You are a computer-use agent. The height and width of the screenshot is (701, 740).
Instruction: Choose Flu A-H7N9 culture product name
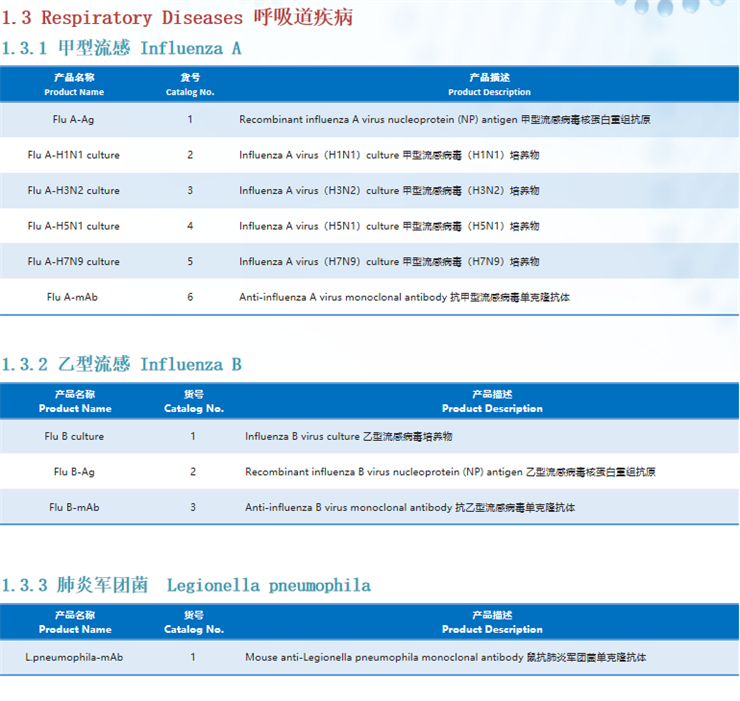coord(74,261)
